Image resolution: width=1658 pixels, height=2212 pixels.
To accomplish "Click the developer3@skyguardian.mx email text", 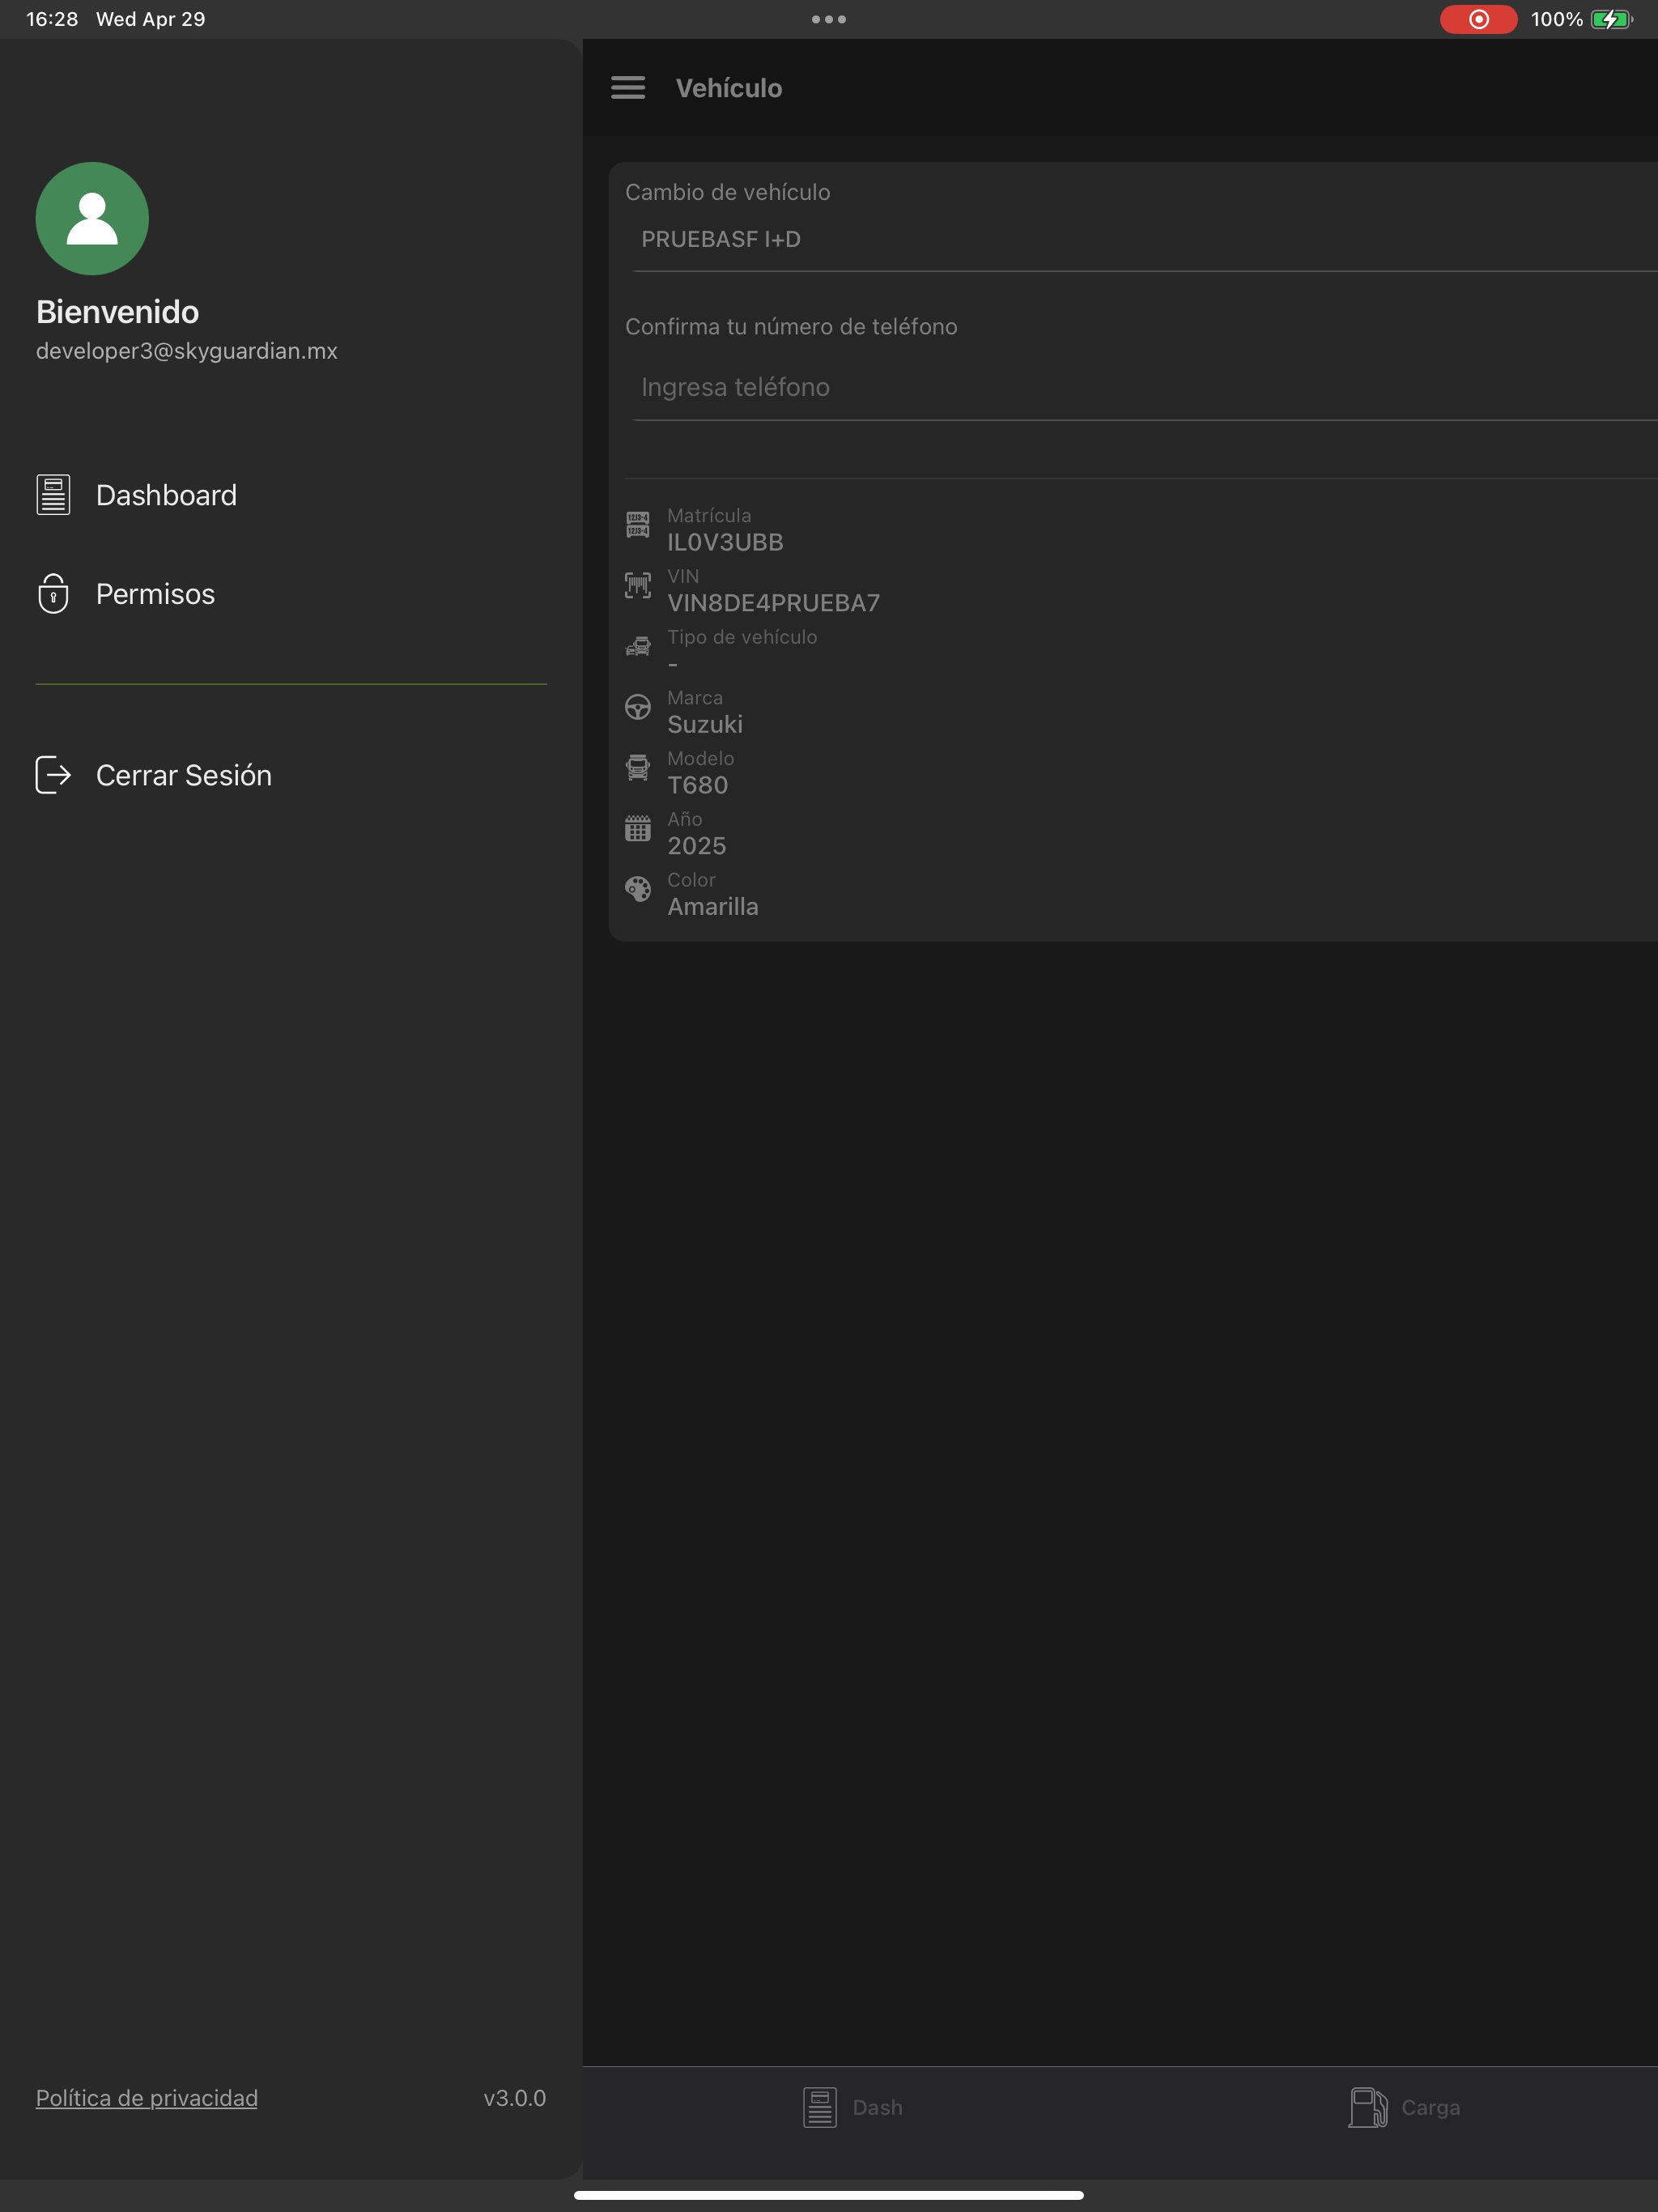I will point(187,351).
